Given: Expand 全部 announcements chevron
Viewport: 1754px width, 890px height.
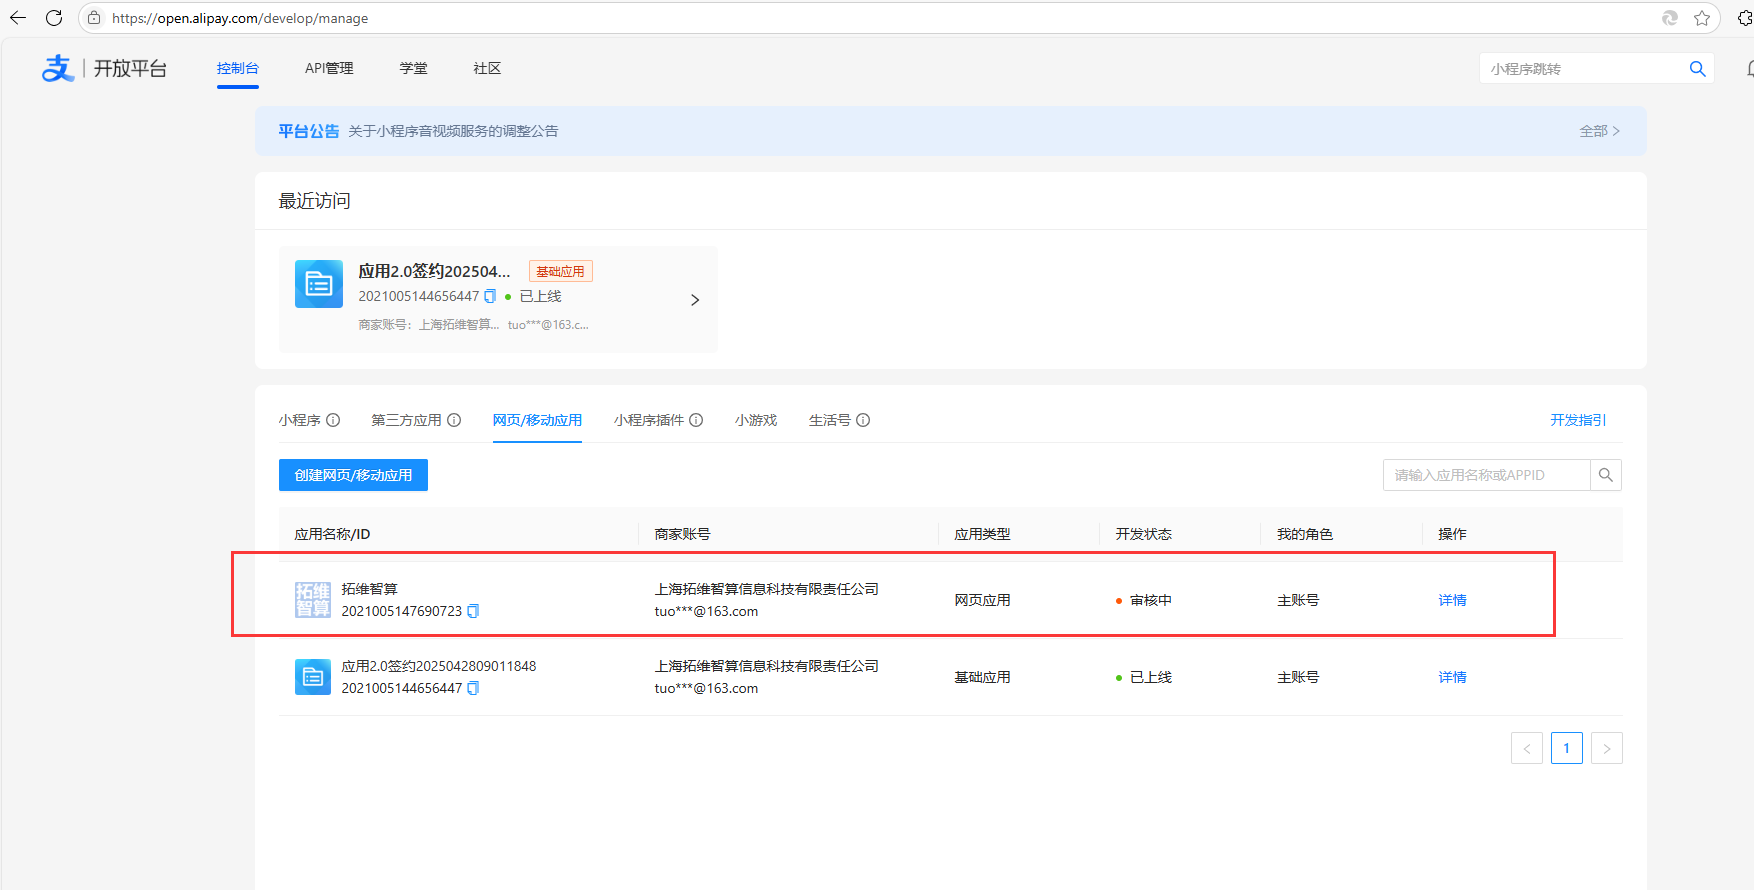Looking at the screenshot, I should coord(1616,131).
